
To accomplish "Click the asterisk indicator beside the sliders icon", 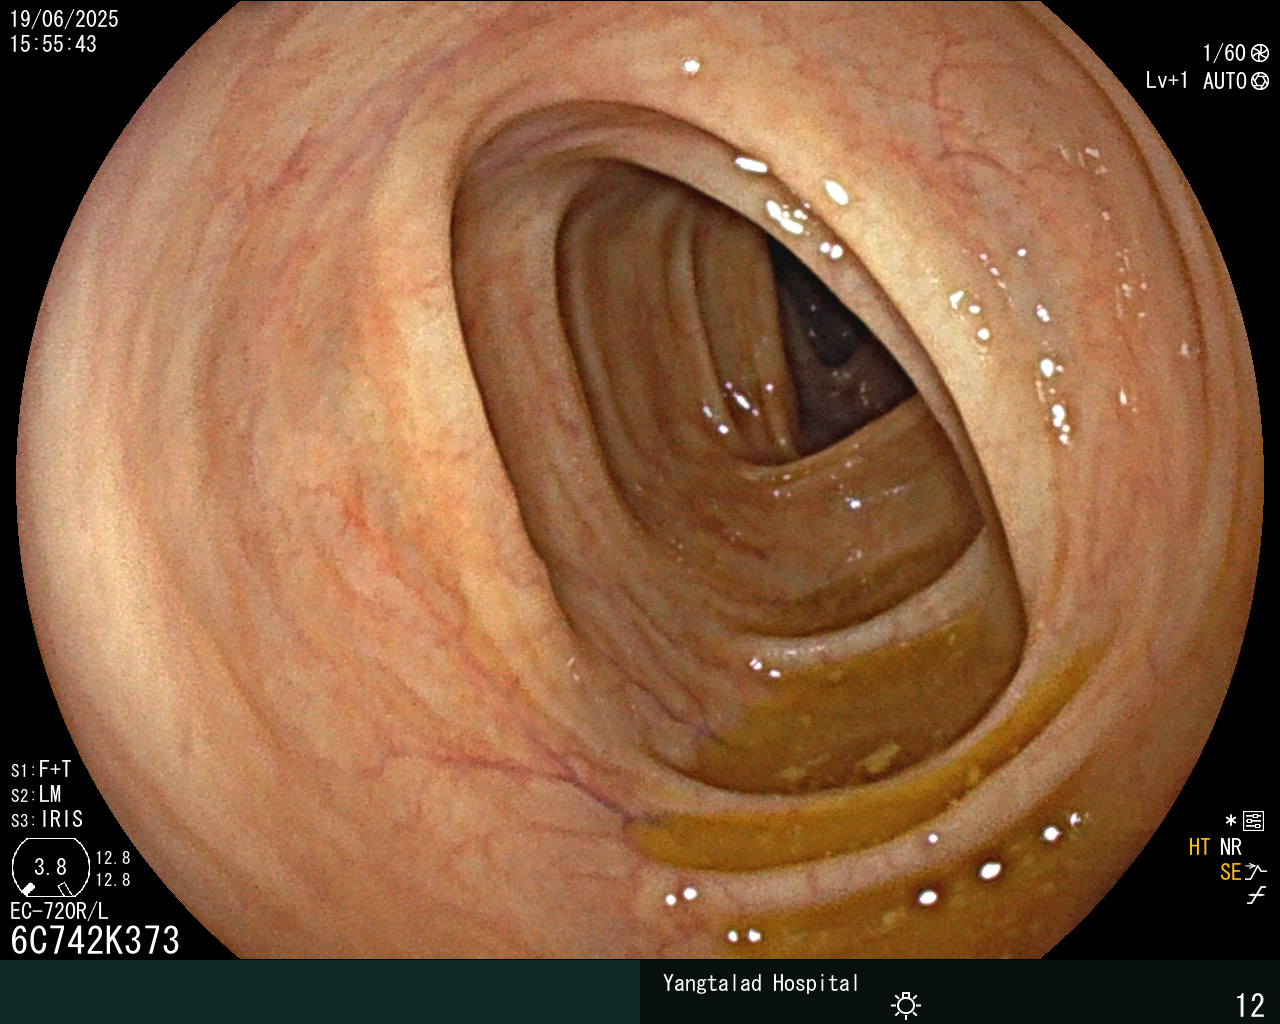I will pyautogui.click(x=1231, y=822).
